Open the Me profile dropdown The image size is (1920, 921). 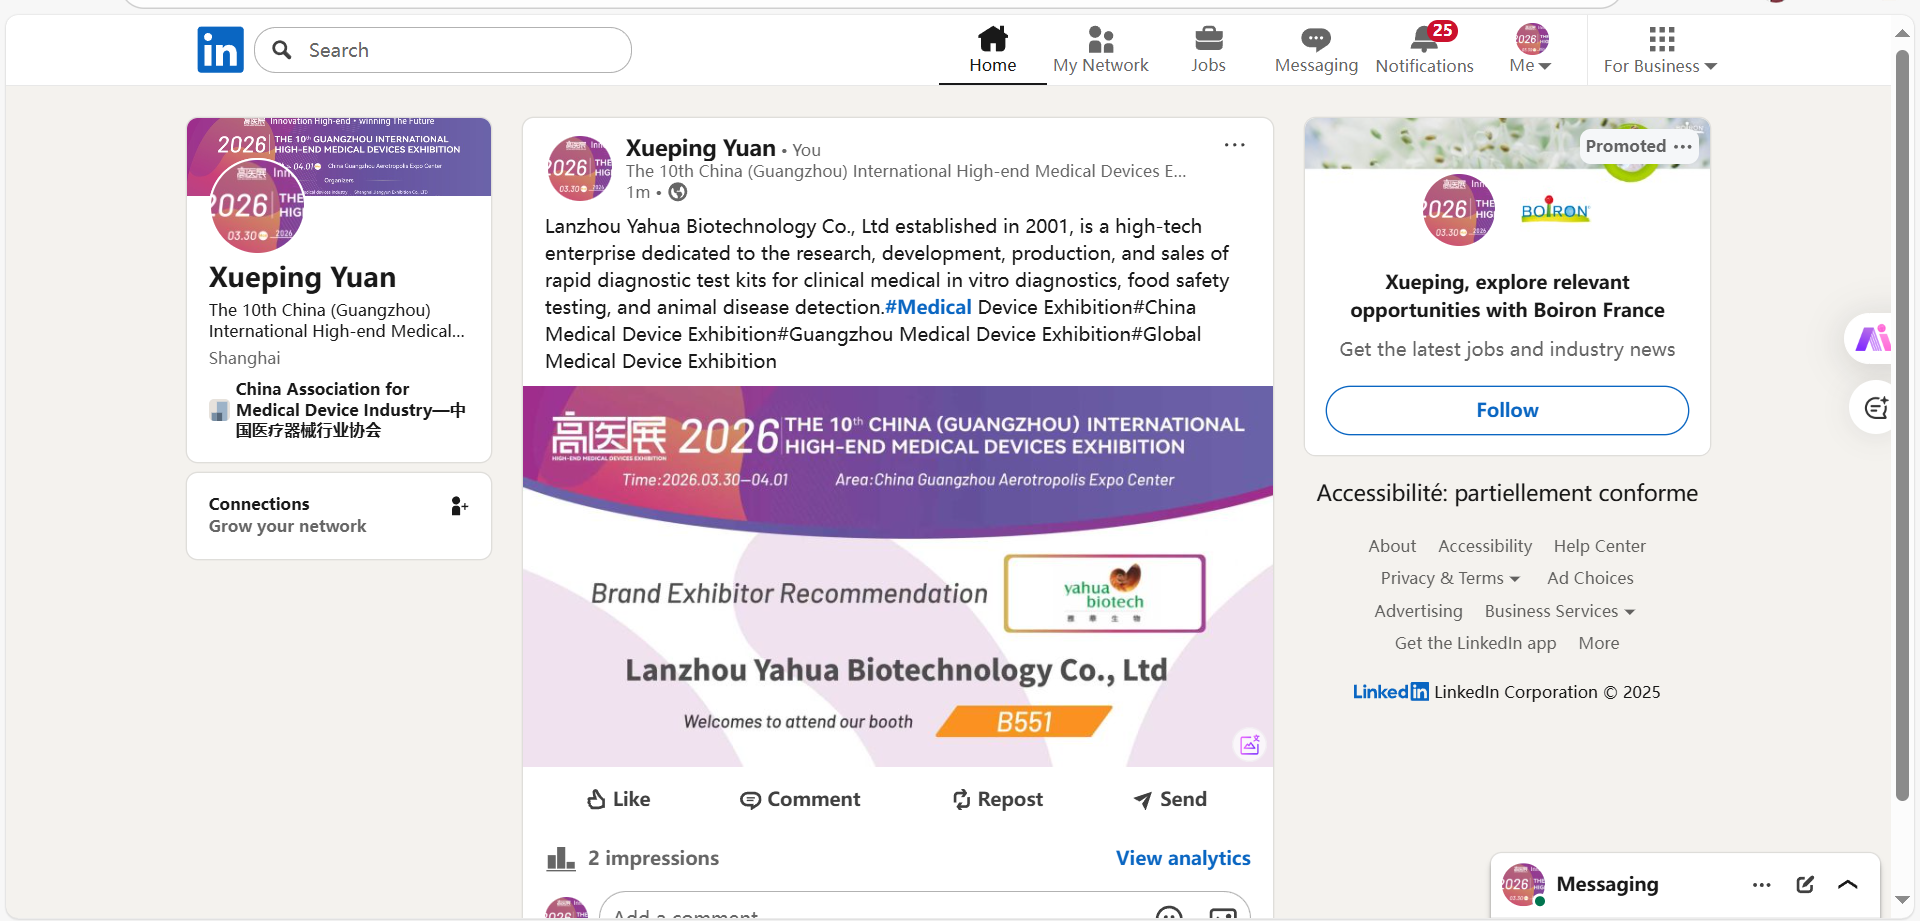pos(1530,50)
